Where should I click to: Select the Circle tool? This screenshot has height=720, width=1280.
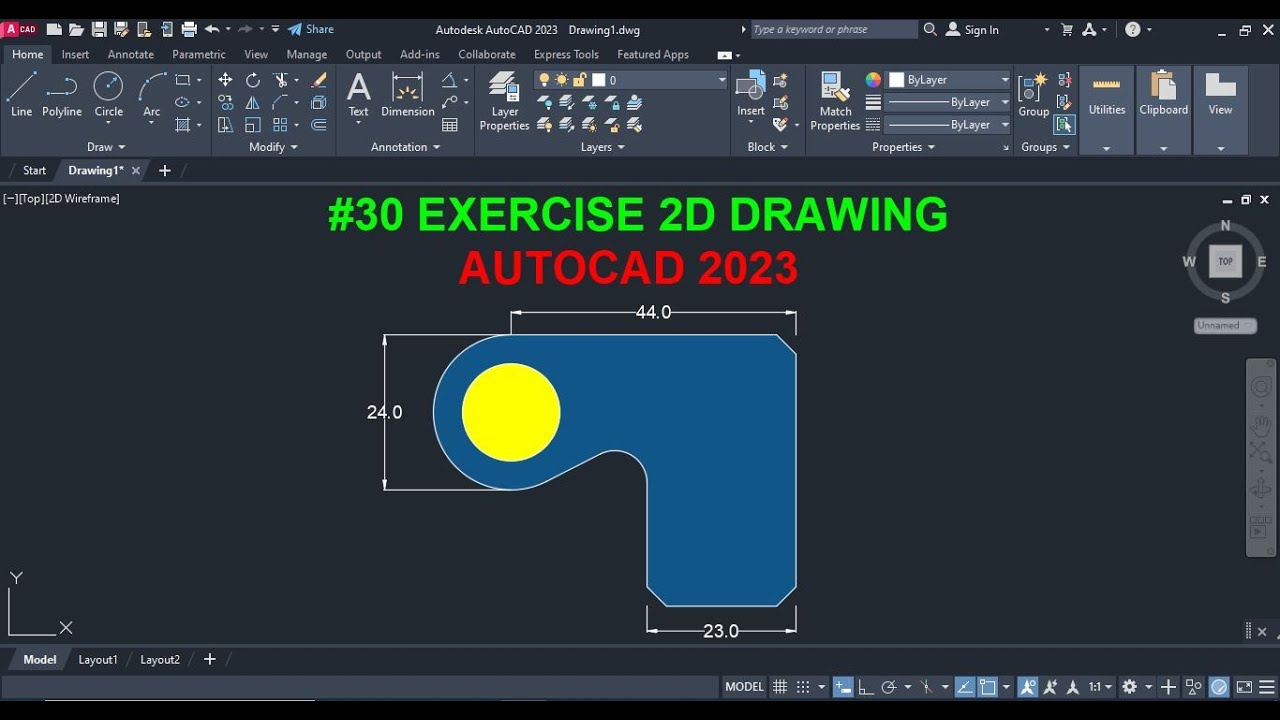(108, 95)
